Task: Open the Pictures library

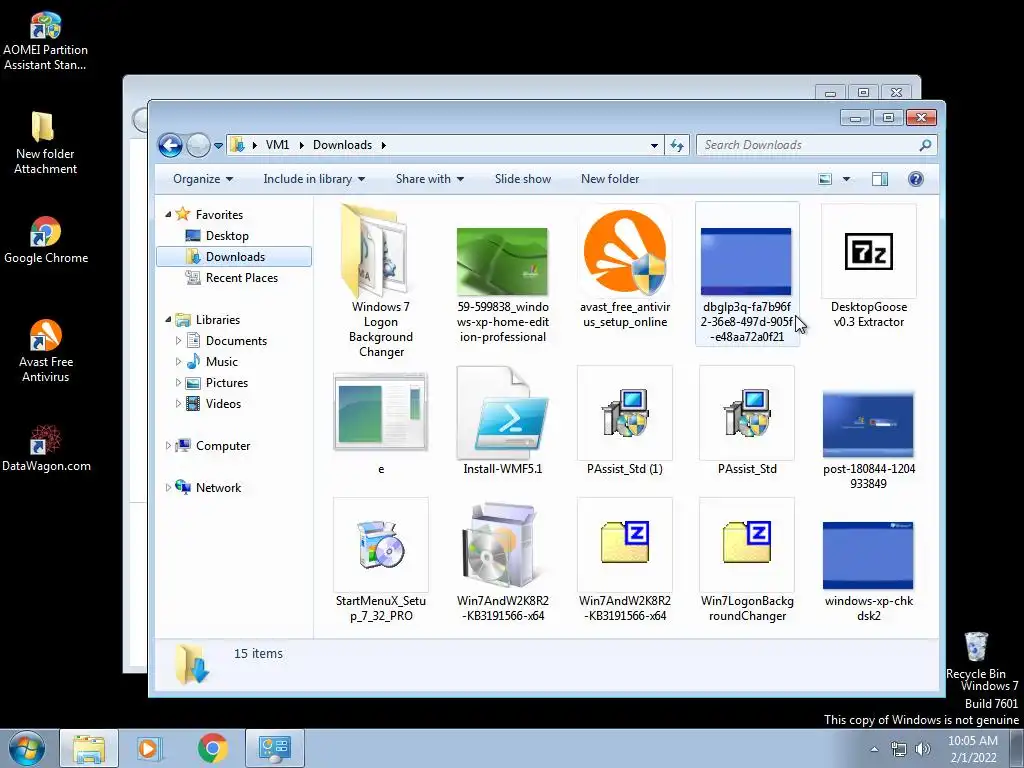Action: 226,383
